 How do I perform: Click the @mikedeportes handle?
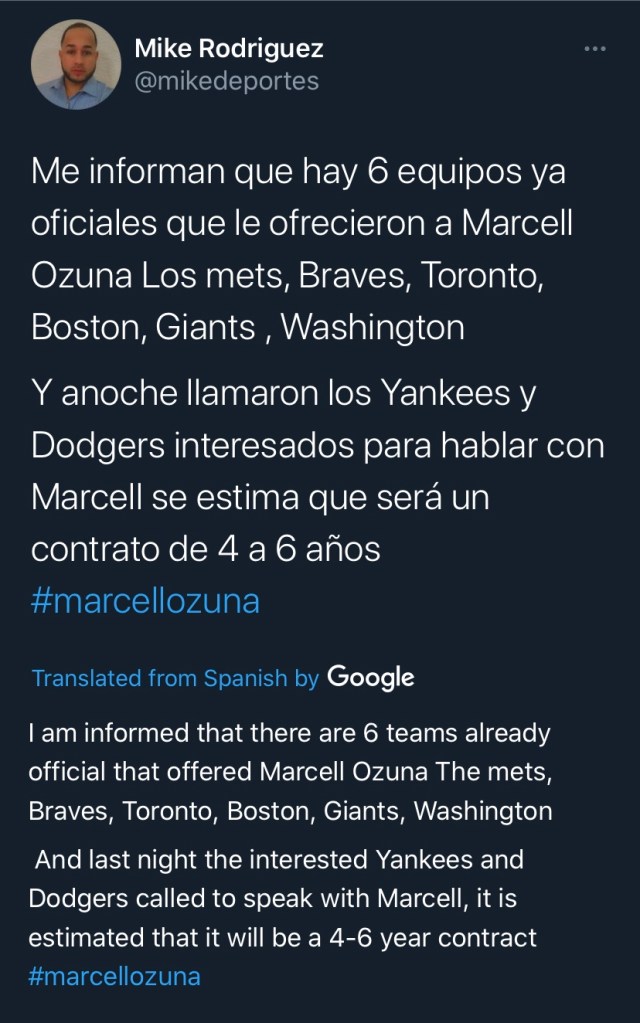(x=226, y=81)
